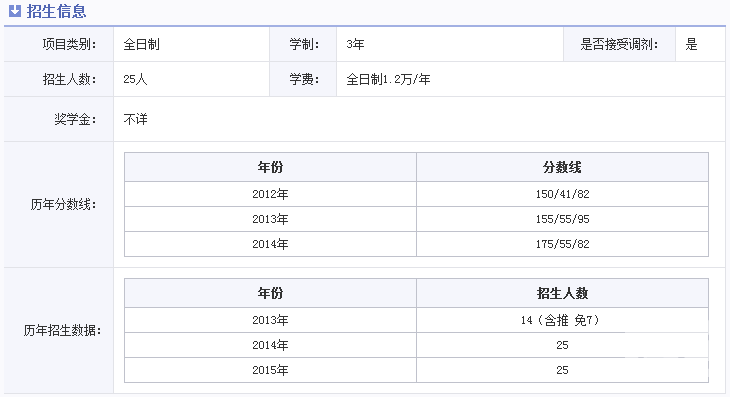This screenshot has height=397, width=730.
Task: Click the tuition text 全日制1.2万/年
Action: pos(388,80)
